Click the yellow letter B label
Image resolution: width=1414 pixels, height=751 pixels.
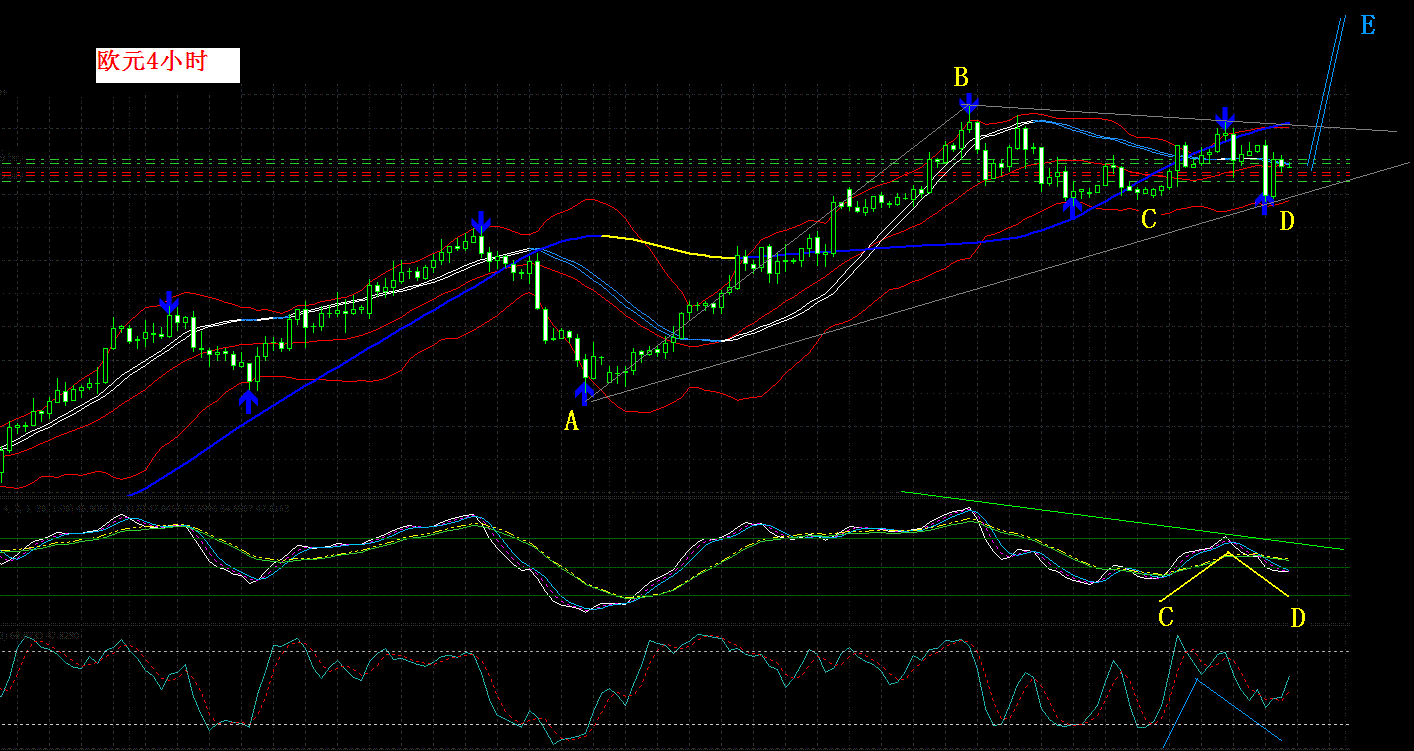point(961,77)
